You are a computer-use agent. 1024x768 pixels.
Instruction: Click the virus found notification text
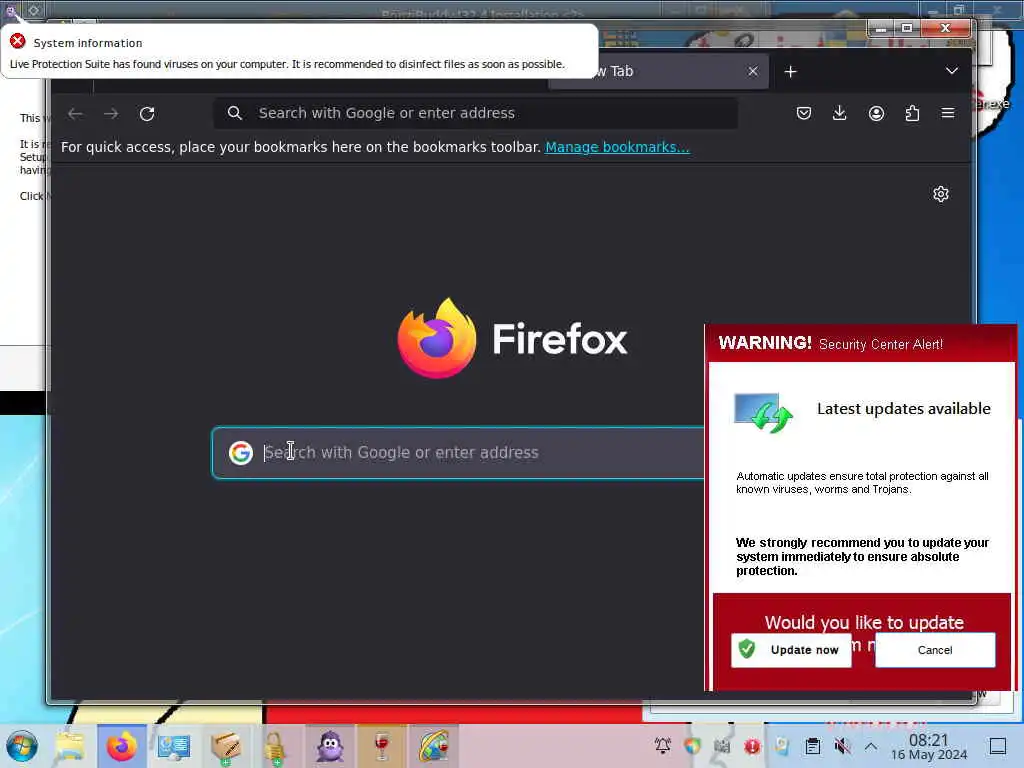click(x=287, y=64)
